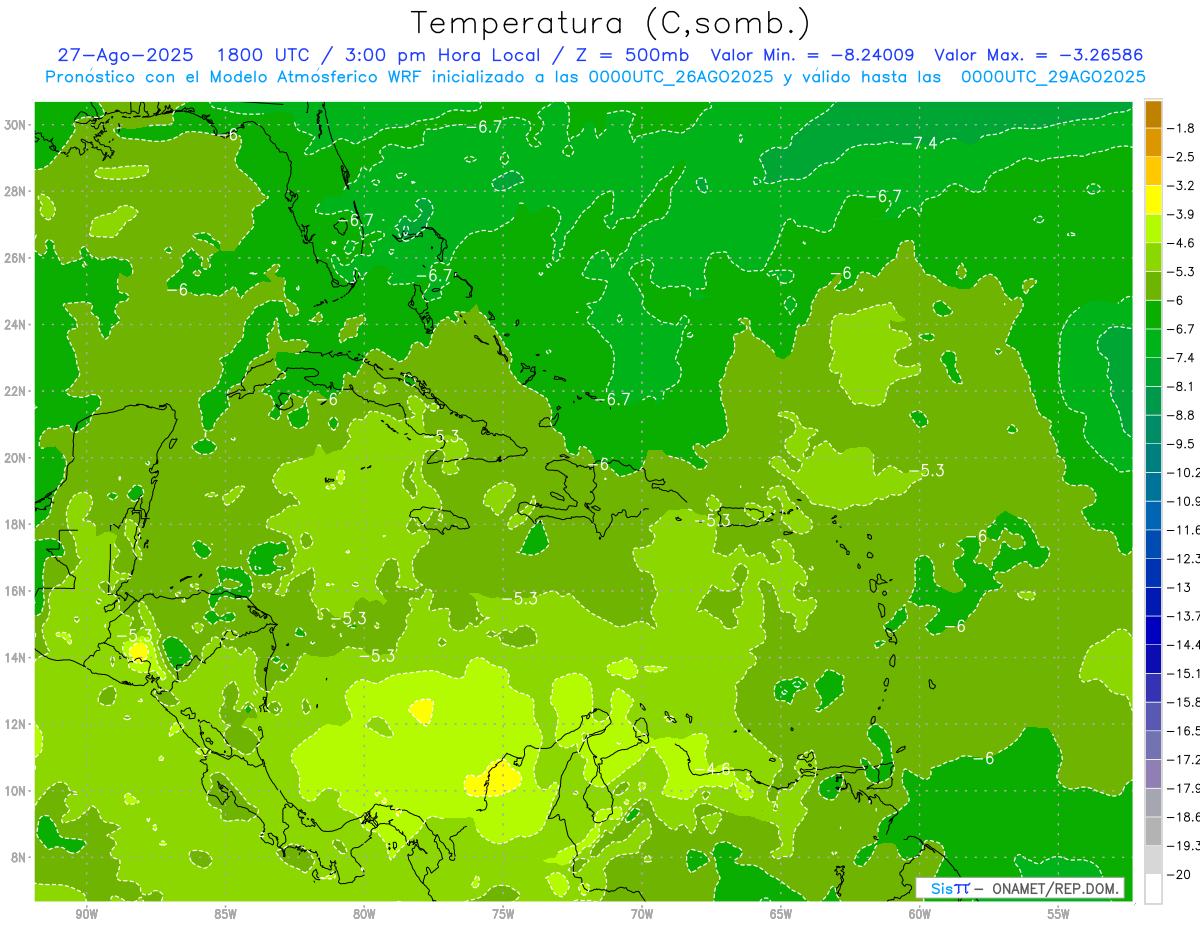Click the orange swatch between -1.8 and -2.5
This screenshot has width=1200, height=927.
click(1153, 142)
